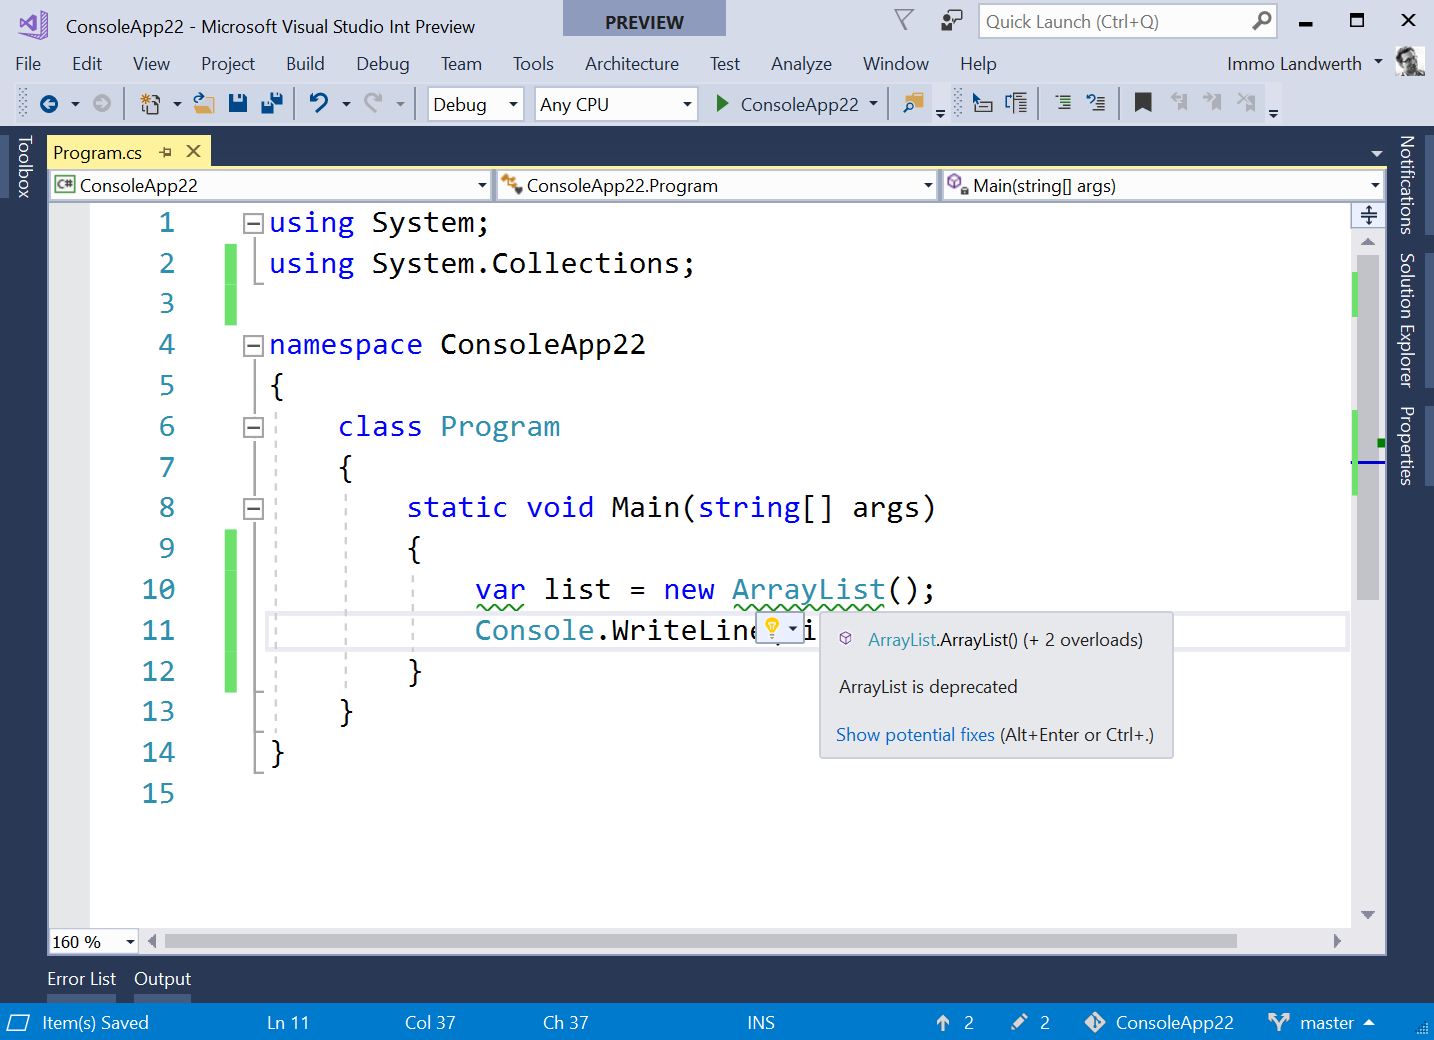Click the Navigate Backward arrow icon
1434x1040 pixels.
pyautogui.click(x=49, y=104)
